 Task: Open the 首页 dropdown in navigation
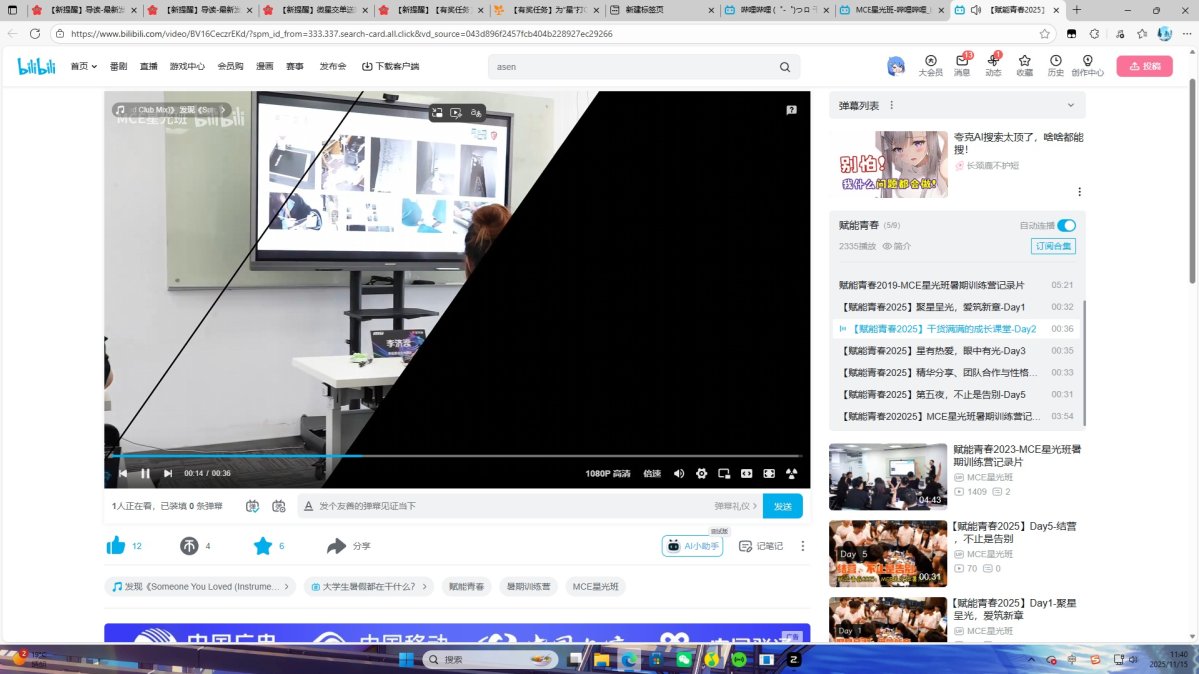[x=83, y=67]
